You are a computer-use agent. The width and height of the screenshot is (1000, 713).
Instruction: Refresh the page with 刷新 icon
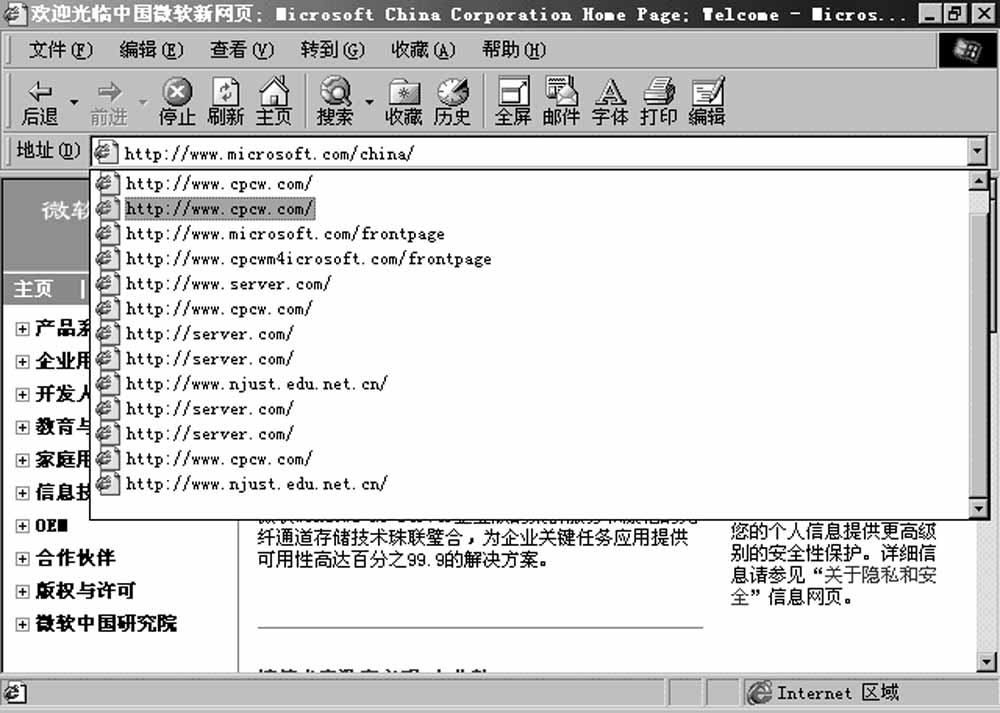(225, 101)
